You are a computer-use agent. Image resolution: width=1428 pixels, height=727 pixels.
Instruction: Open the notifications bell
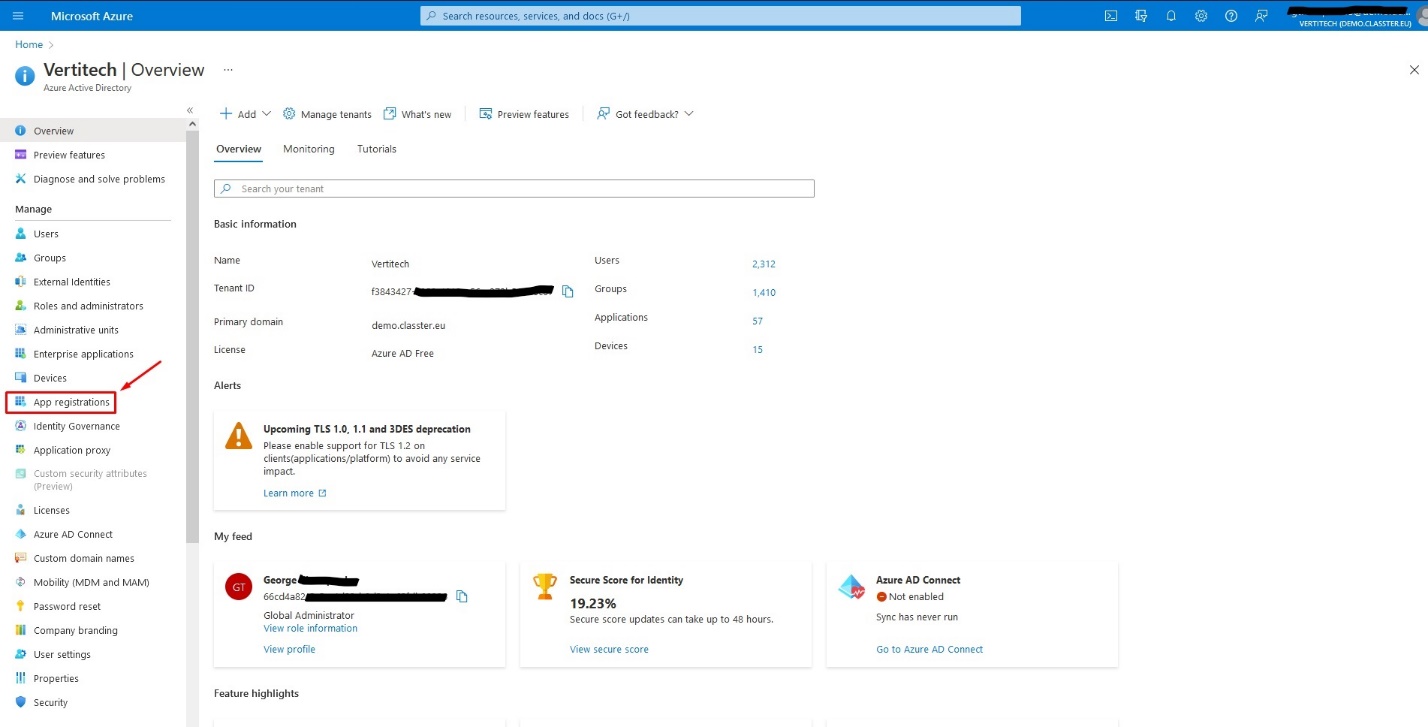click(1171, 16)
